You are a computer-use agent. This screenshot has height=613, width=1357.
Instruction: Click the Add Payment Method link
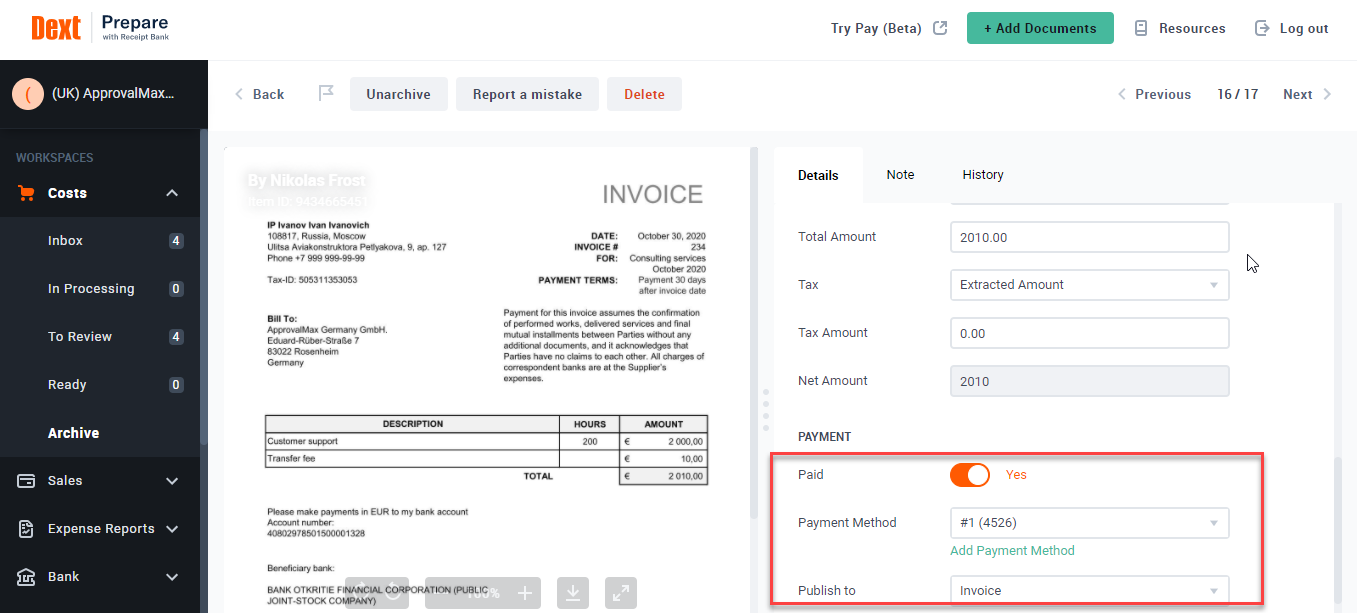pos(1012,551)
